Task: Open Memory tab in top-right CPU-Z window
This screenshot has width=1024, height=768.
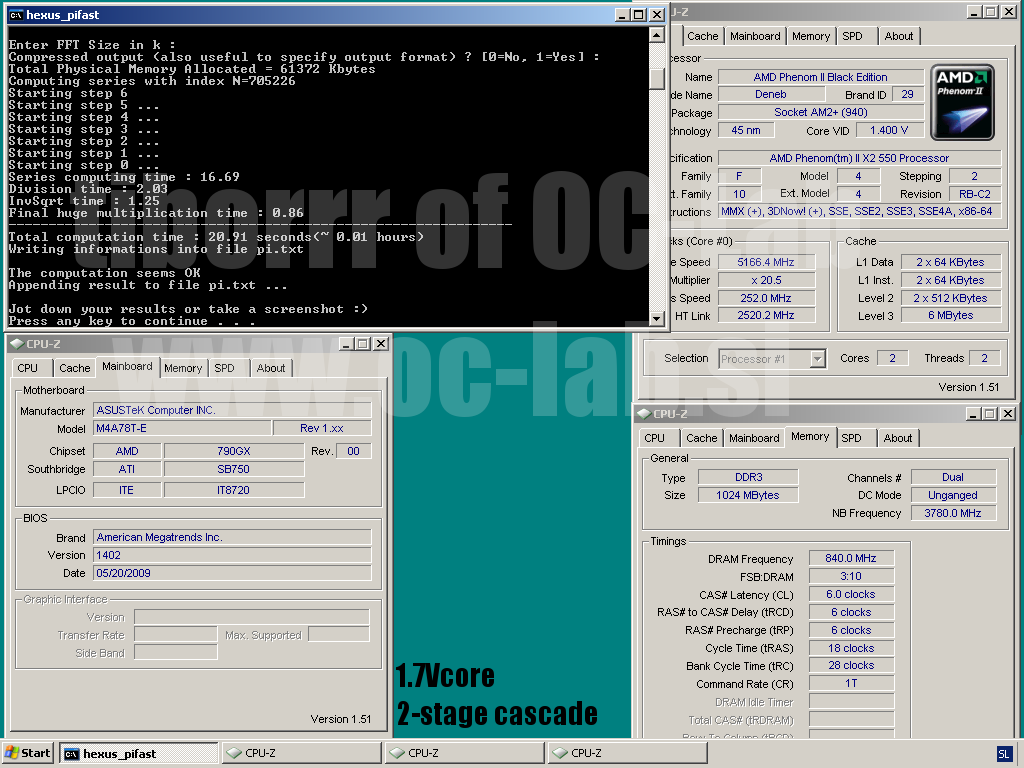Action: [x=810, y=36]
